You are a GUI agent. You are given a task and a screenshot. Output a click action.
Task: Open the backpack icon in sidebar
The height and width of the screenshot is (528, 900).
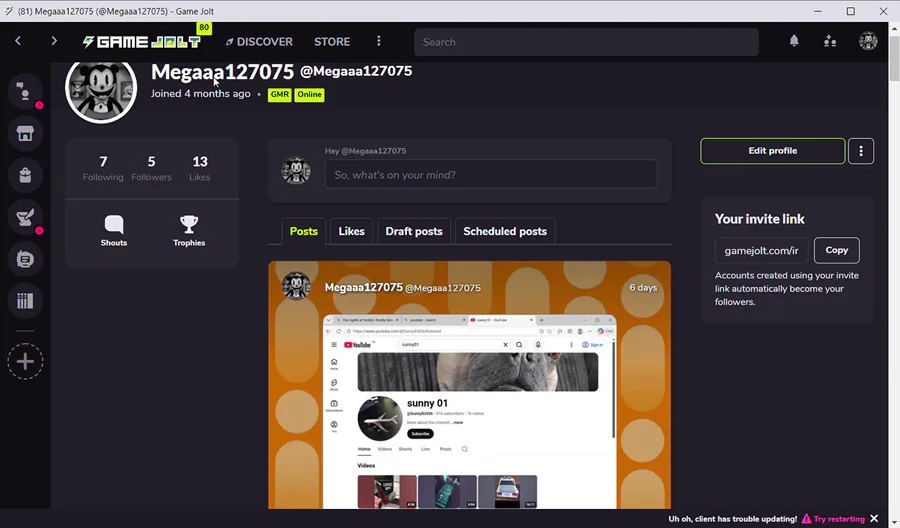point(25,176)
